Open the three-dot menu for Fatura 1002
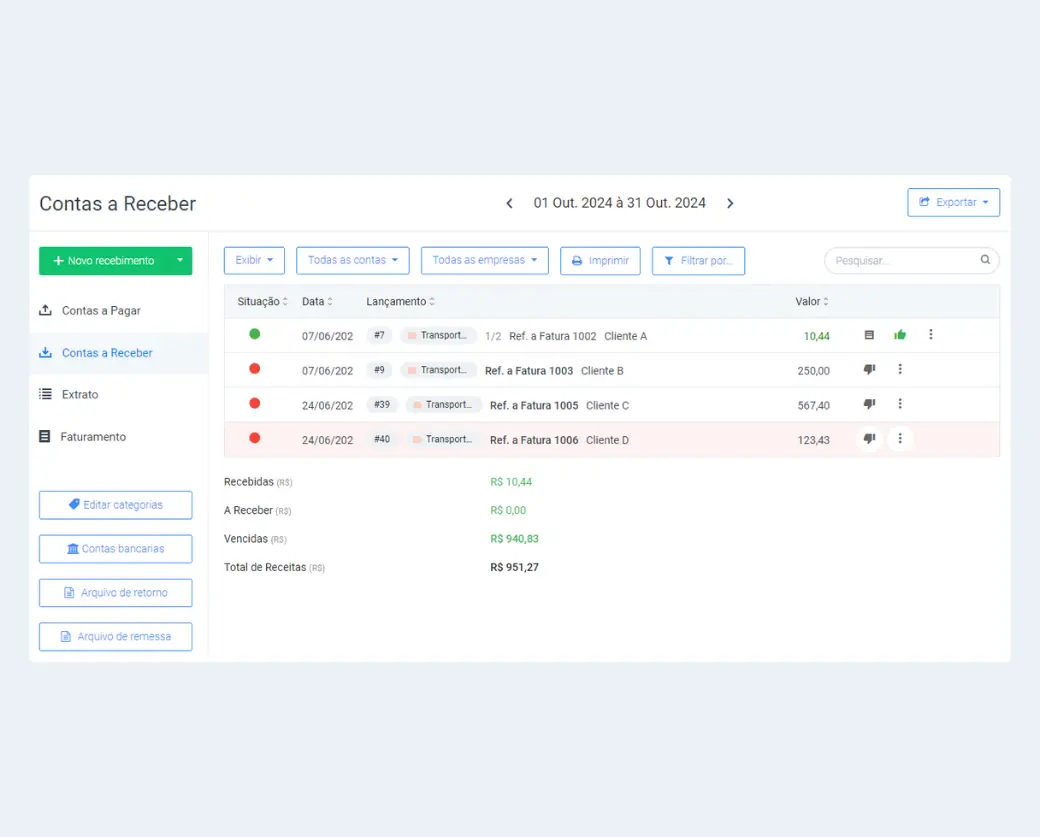This screenshot has height=837, width=1040. pos(931,335)
